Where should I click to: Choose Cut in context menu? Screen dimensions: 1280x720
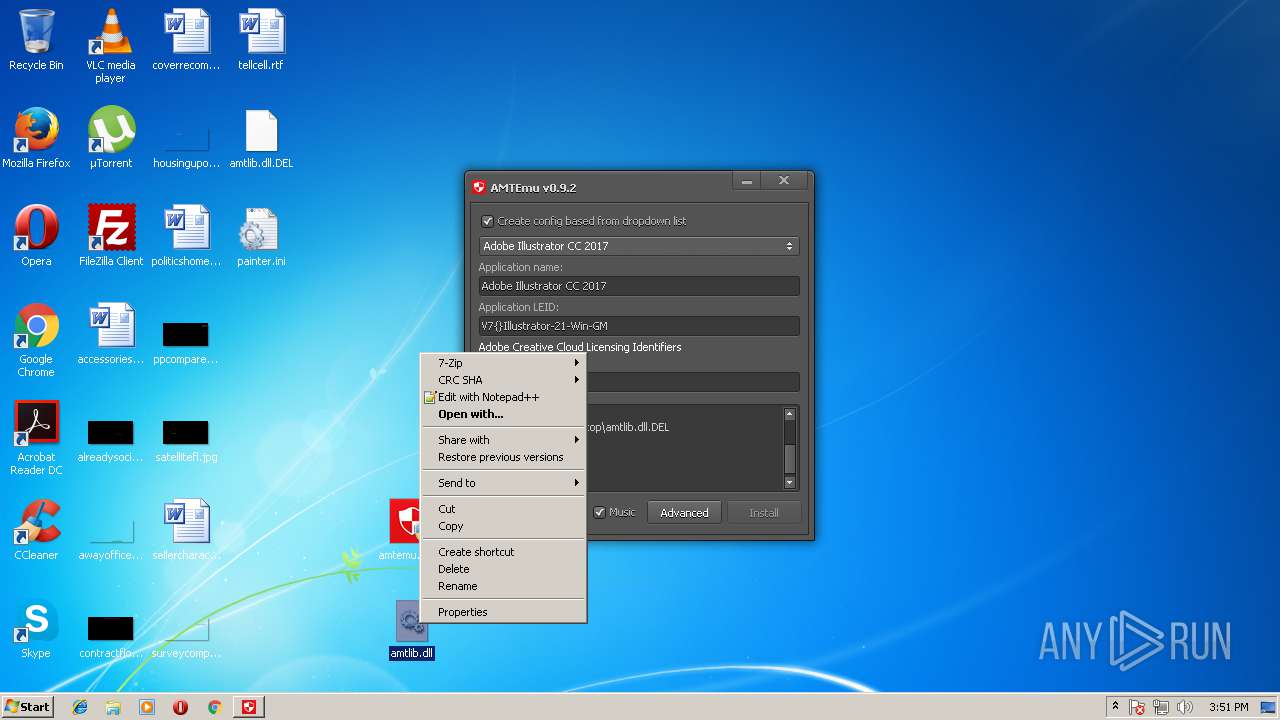point(504,509)
